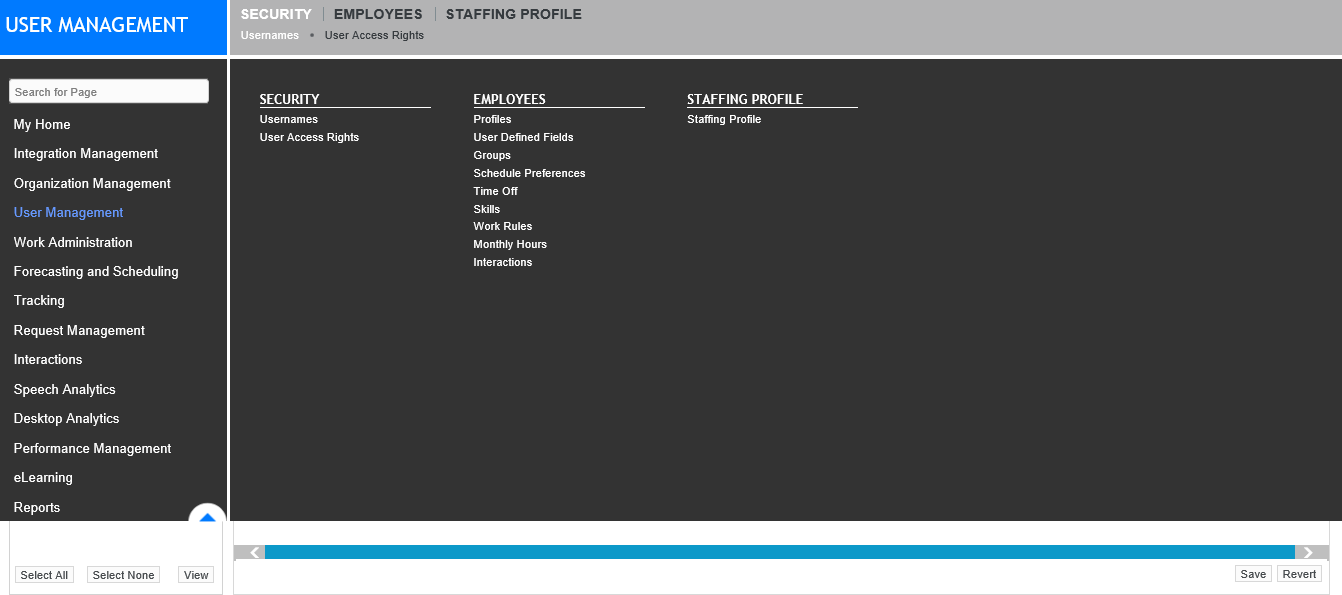Open Forecasting and Scheduling in the sidebar

click(96, 271)
